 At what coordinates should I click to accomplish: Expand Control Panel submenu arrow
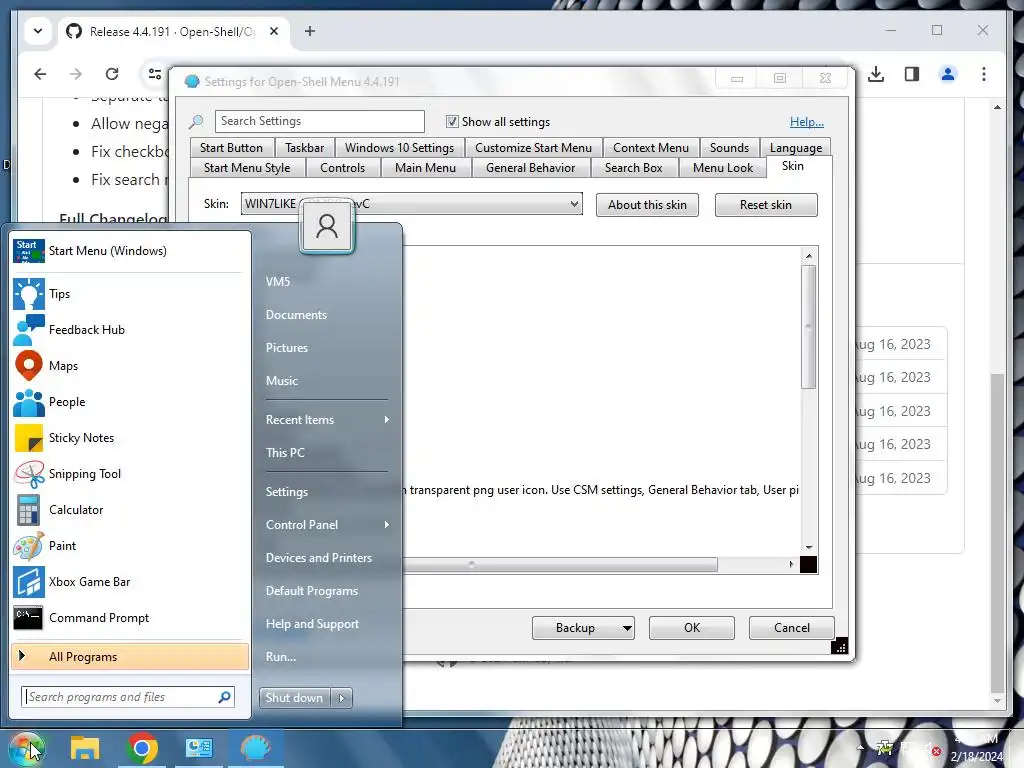(x=387, y=525)
